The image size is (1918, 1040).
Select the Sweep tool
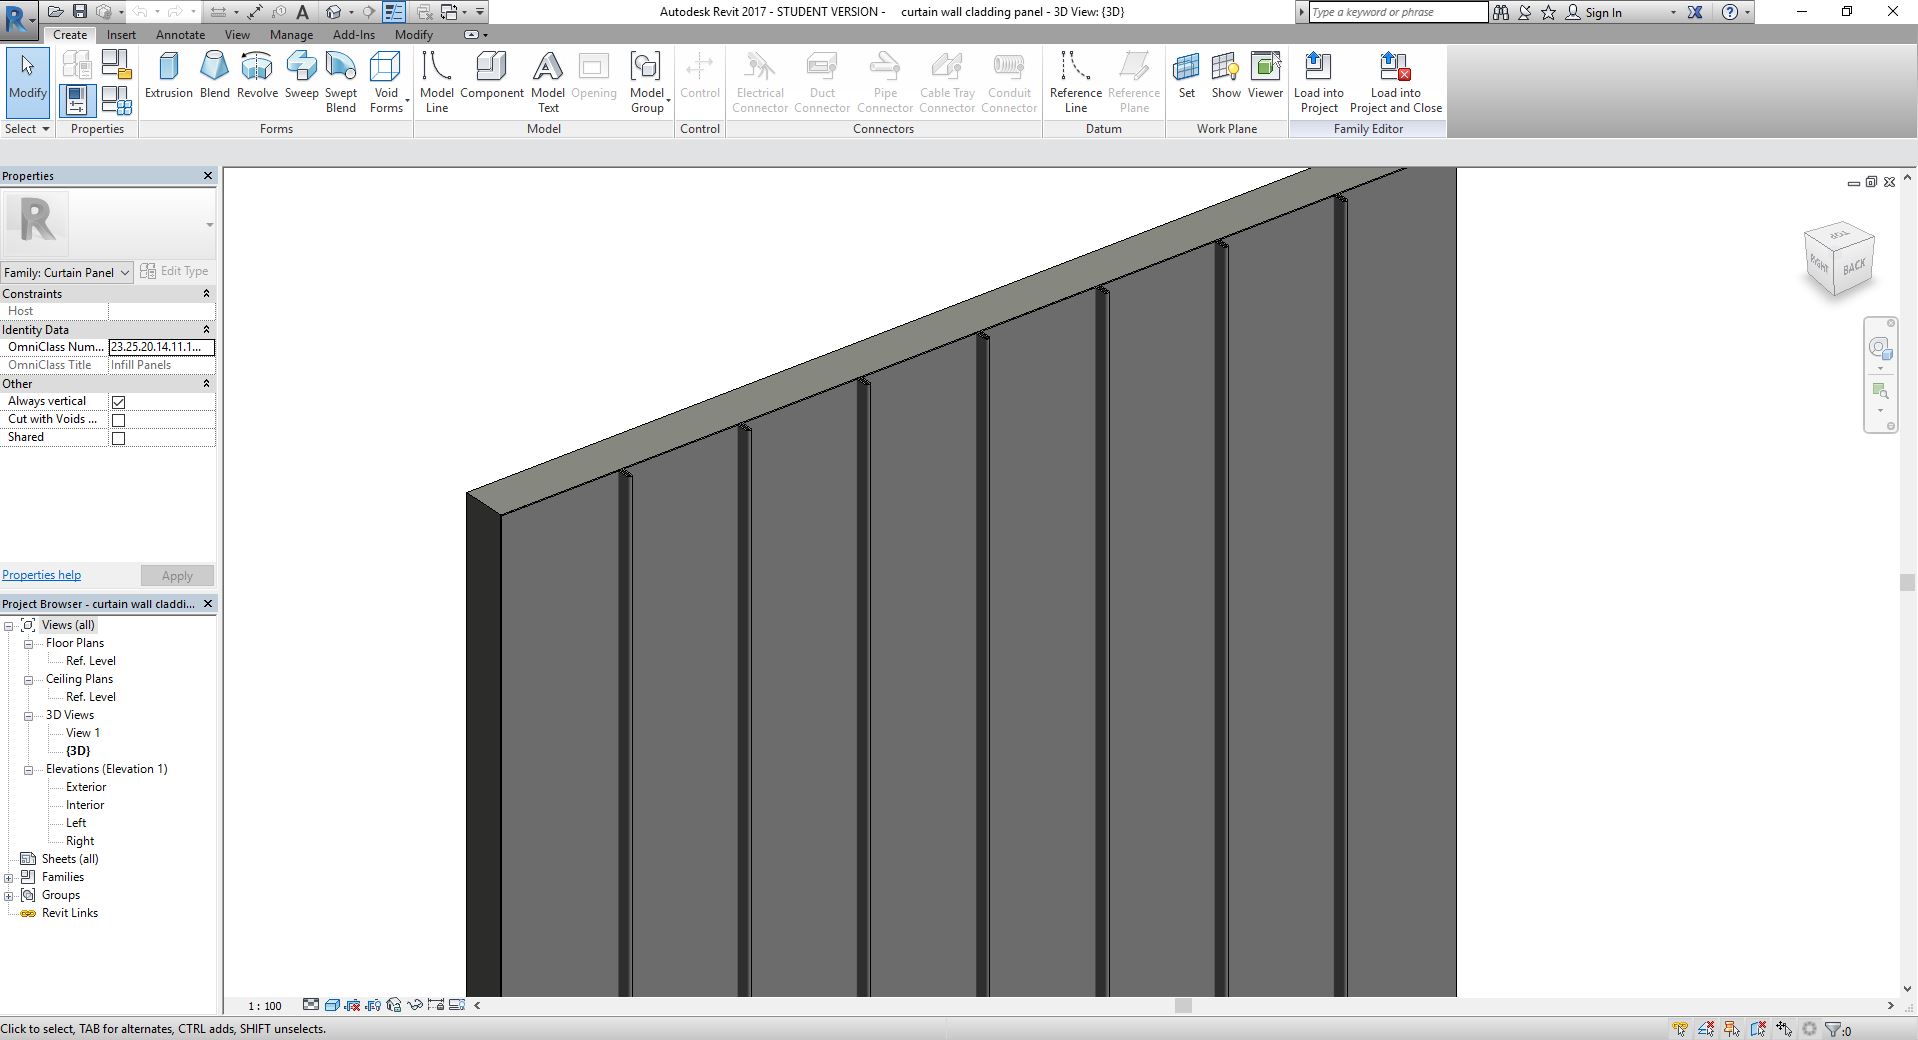pos(301,76)
